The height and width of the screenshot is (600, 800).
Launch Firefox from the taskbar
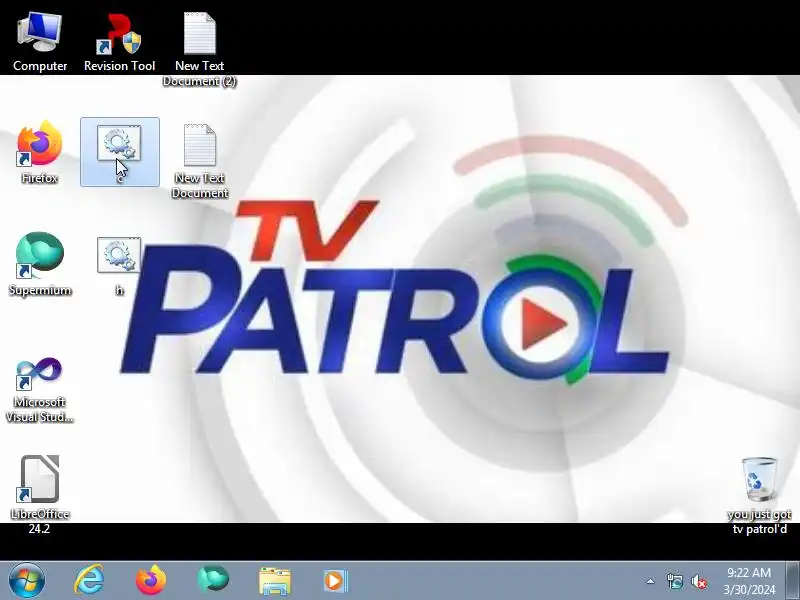151,581
